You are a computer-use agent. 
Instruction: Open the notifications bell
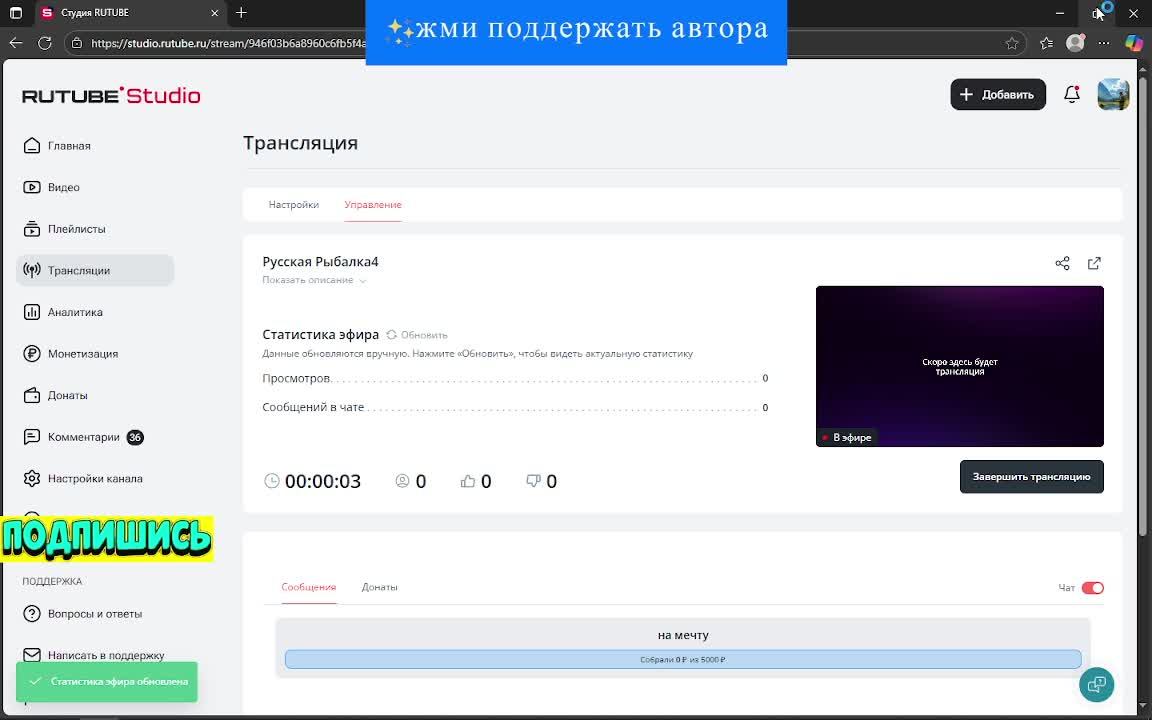pyautogui.click(x=1072, y=94)
